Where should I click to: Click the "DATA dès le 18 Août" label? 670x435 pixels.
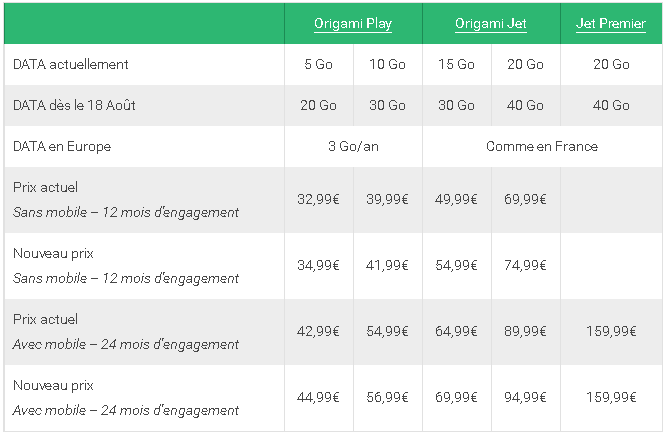pyautogui.click(x=74, y=105)
